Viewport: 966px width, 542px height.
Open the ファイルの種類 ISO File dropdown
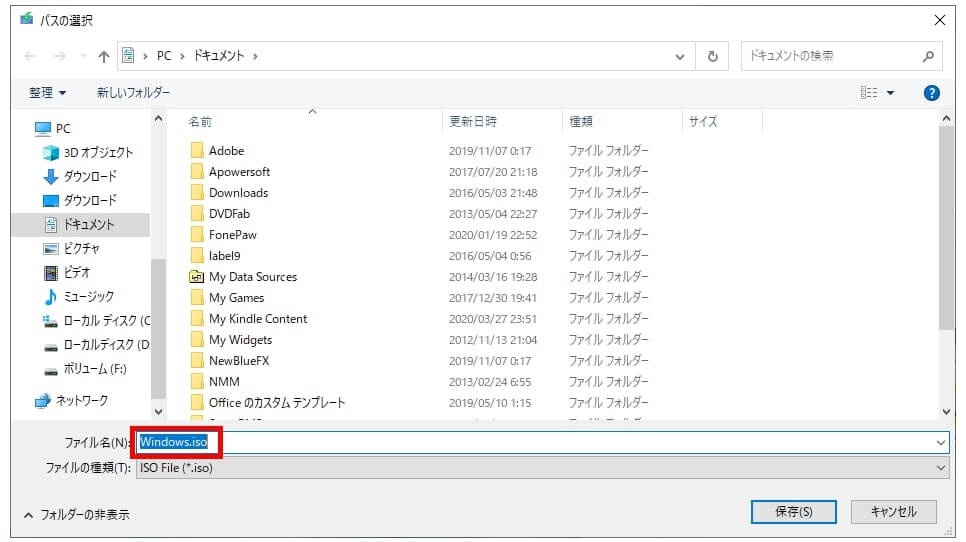[x=542, y=468]
